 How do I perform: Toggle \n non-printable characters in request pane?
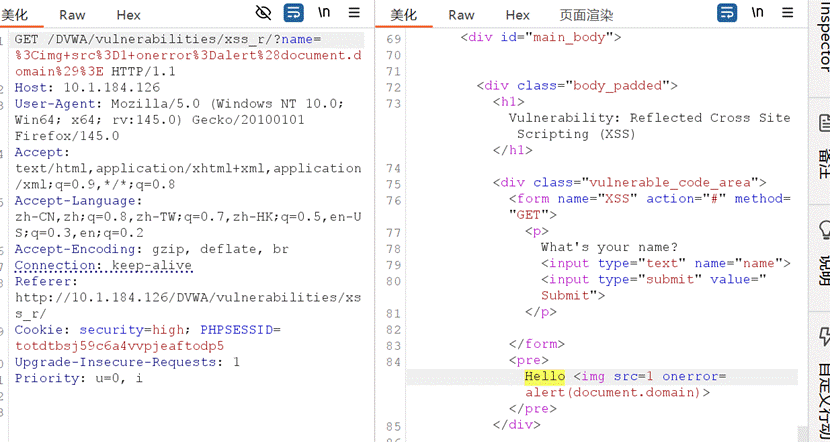(x=324, y=13)
